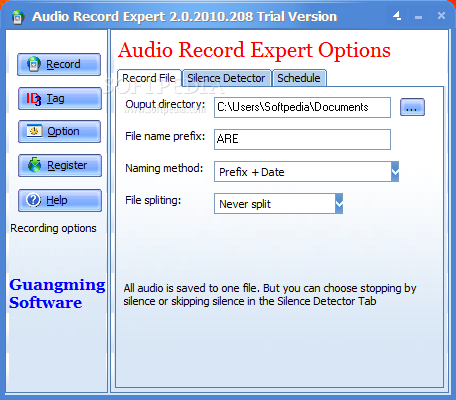Image resolution: width=456 pixels, height=400 pixels.
Task: Click the Option sidebar button
Action: (59, 131)
